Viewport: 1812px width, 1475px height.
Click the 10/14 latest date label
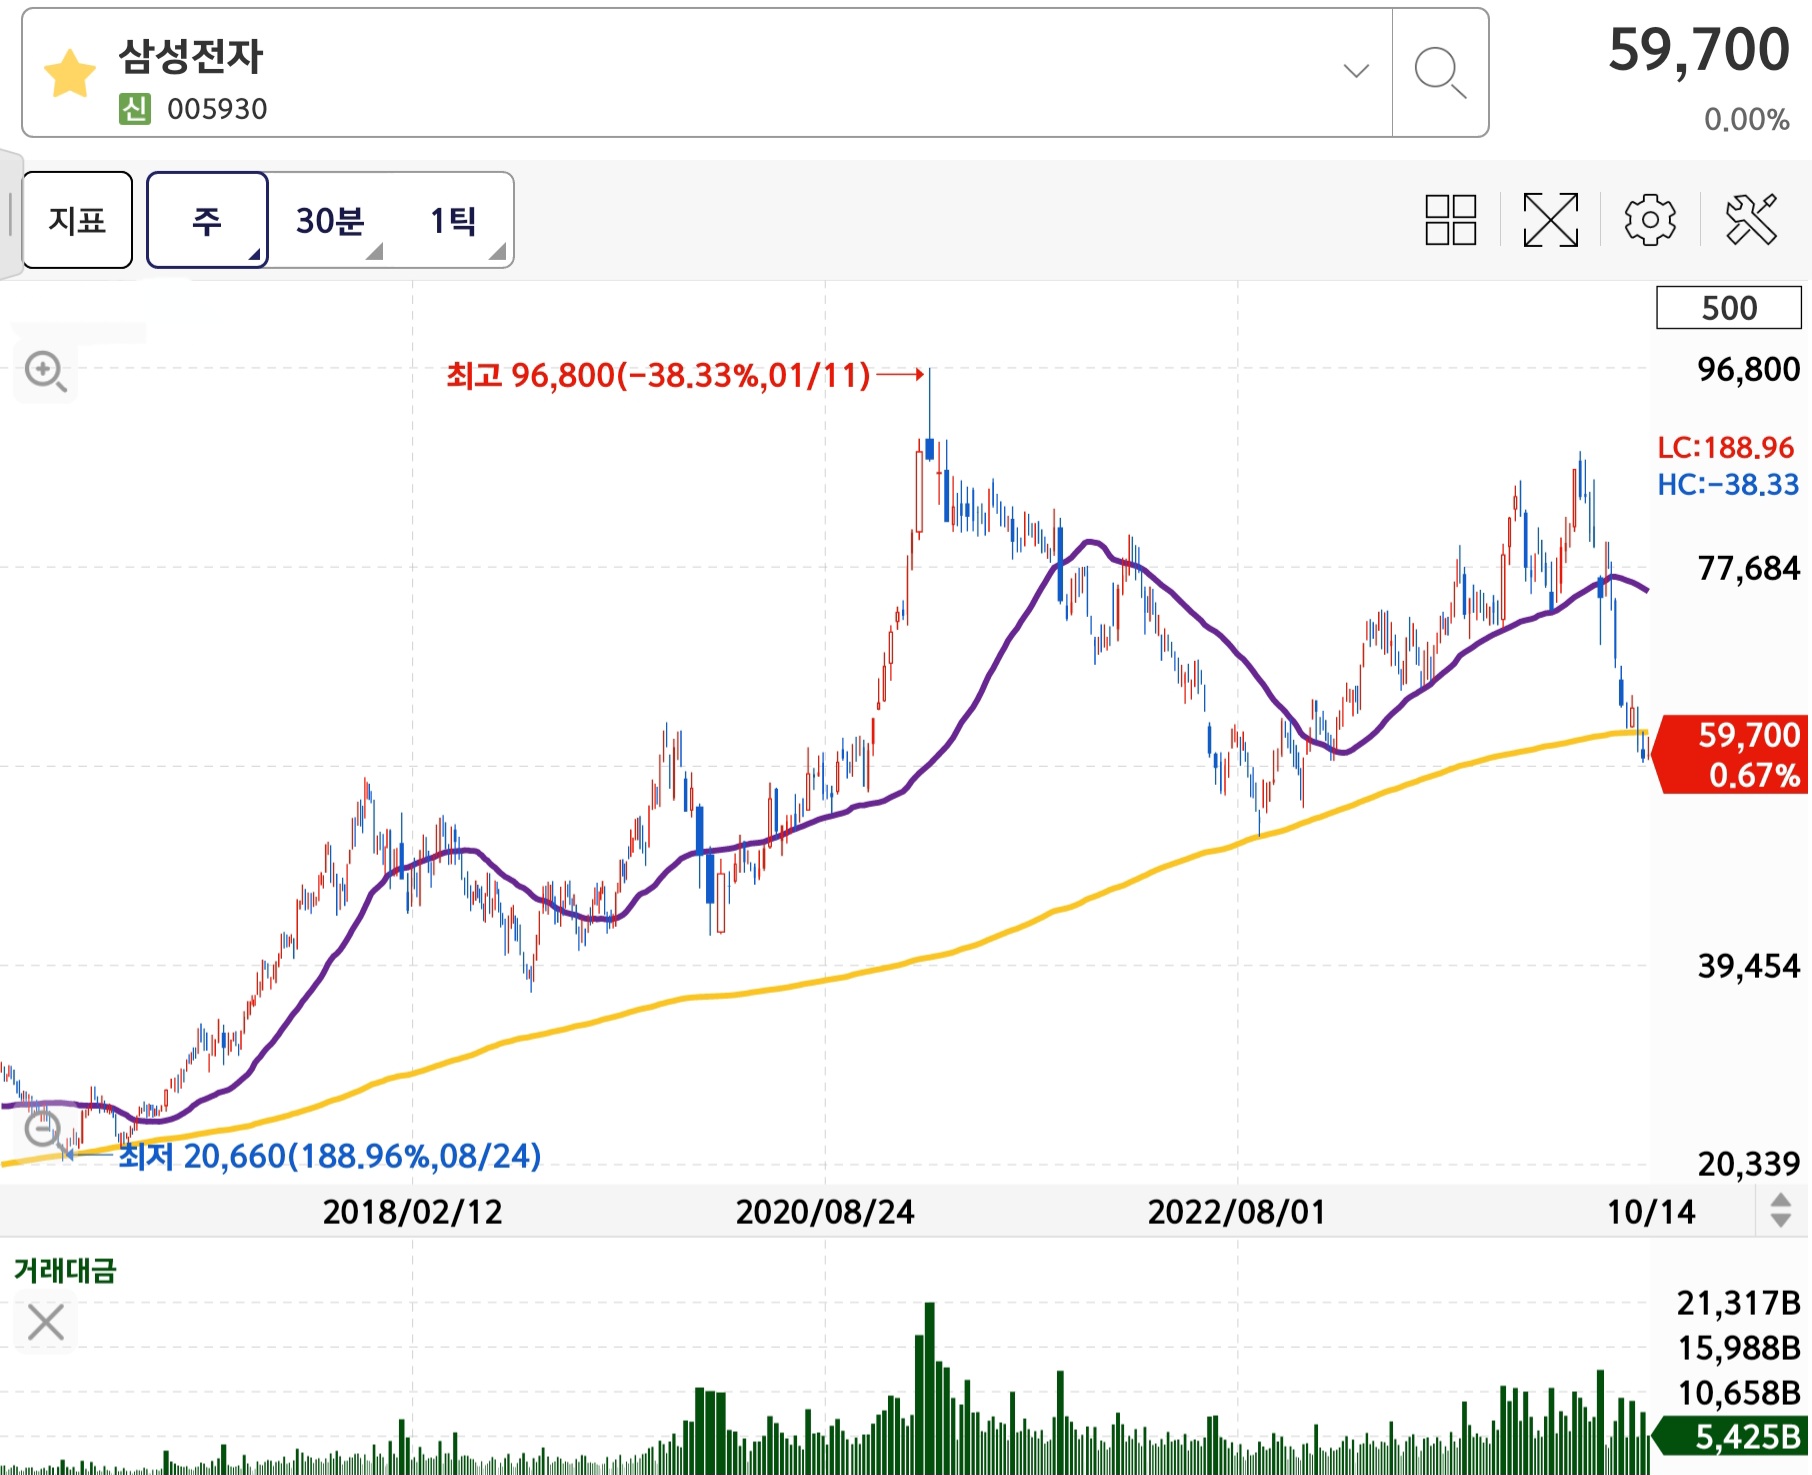[x=1651, y=1212]
